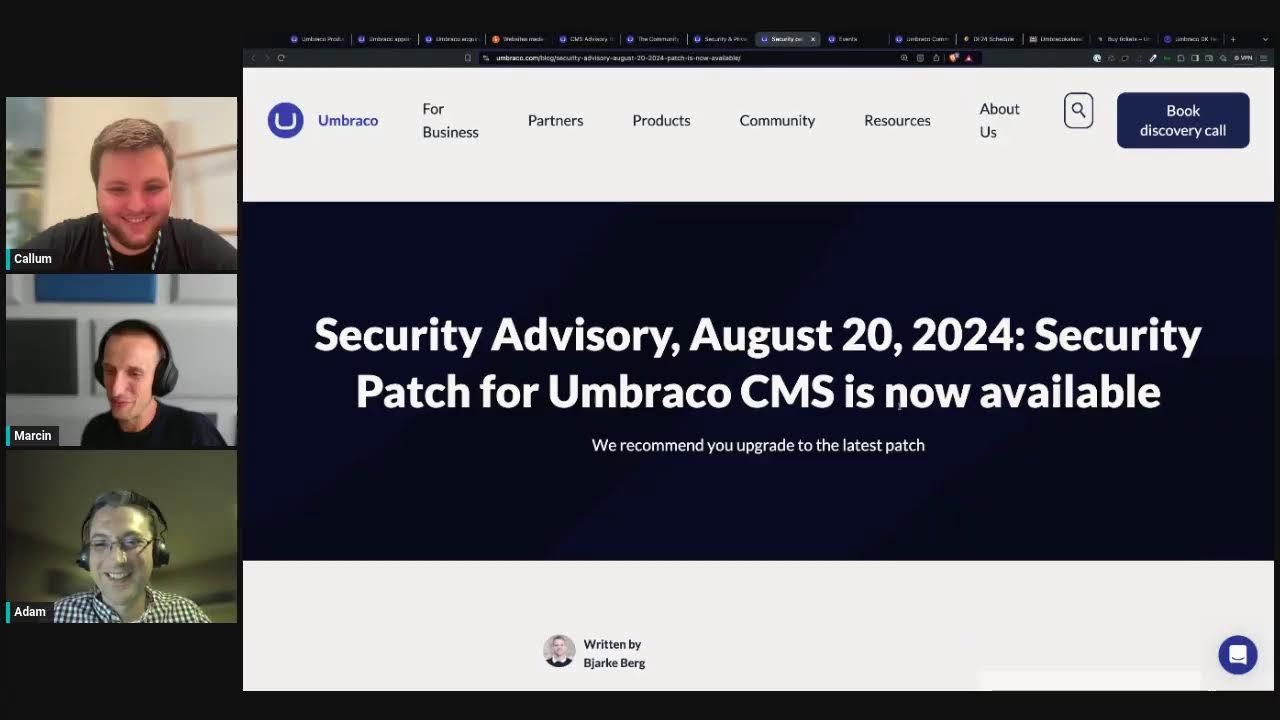Switch to the Umbracokalender tab
Screen dimensions: 1280x720
[1056, 39]
